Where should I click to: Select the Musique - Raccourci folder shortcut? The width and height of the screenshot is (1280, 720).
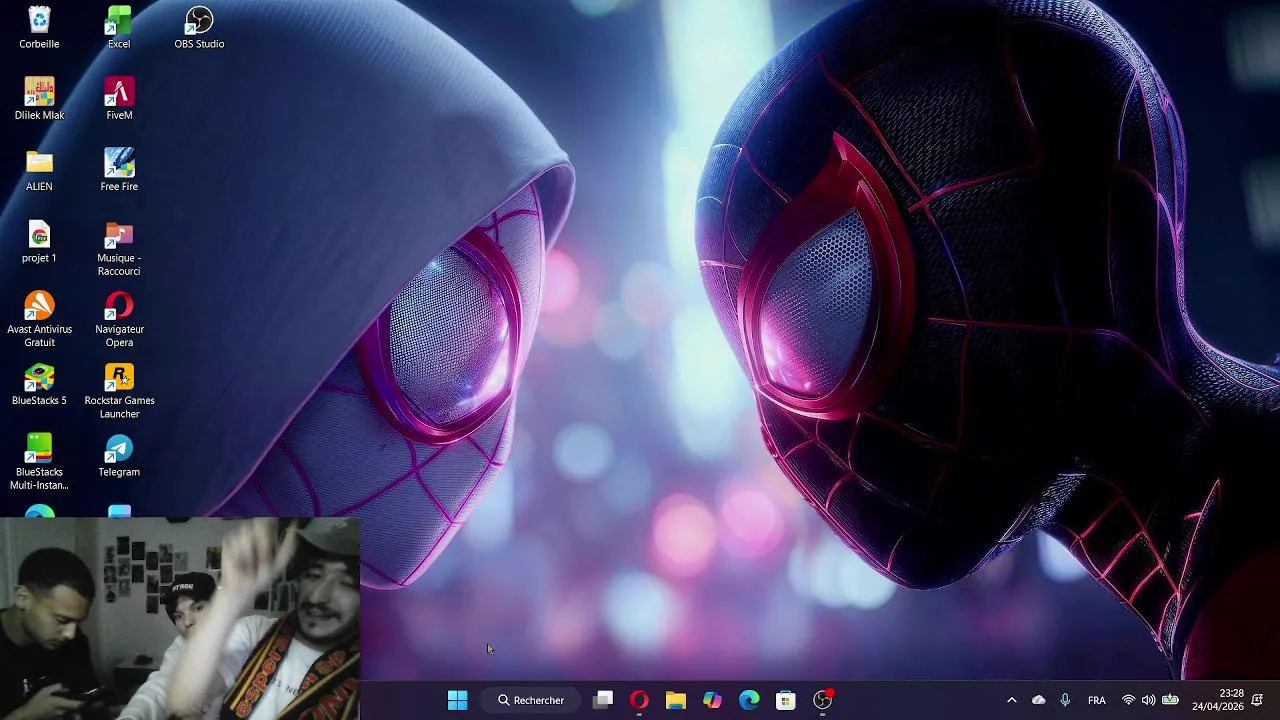tap(119, 248)
